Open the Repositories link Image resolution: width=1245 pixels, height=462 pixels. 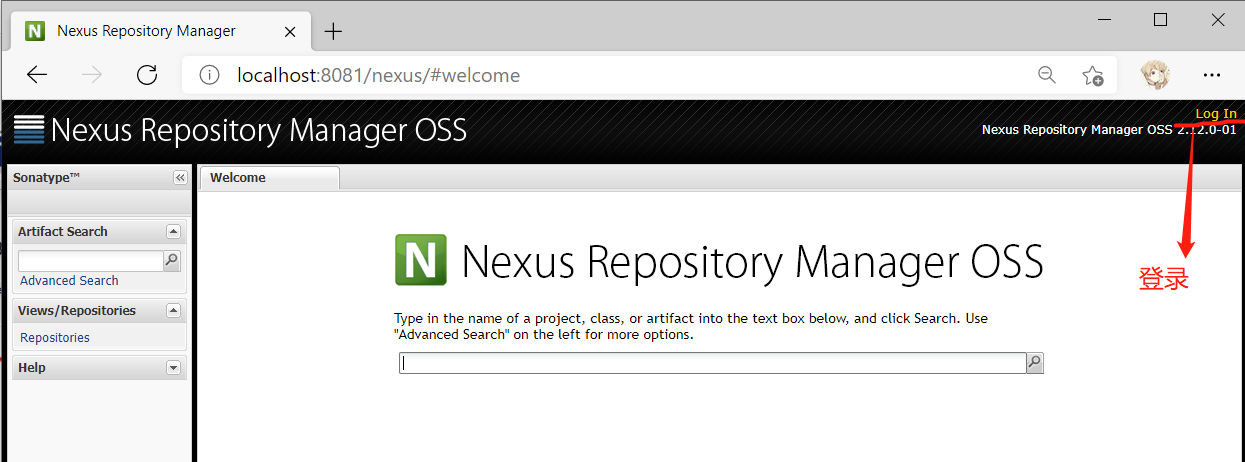(55, 338)
